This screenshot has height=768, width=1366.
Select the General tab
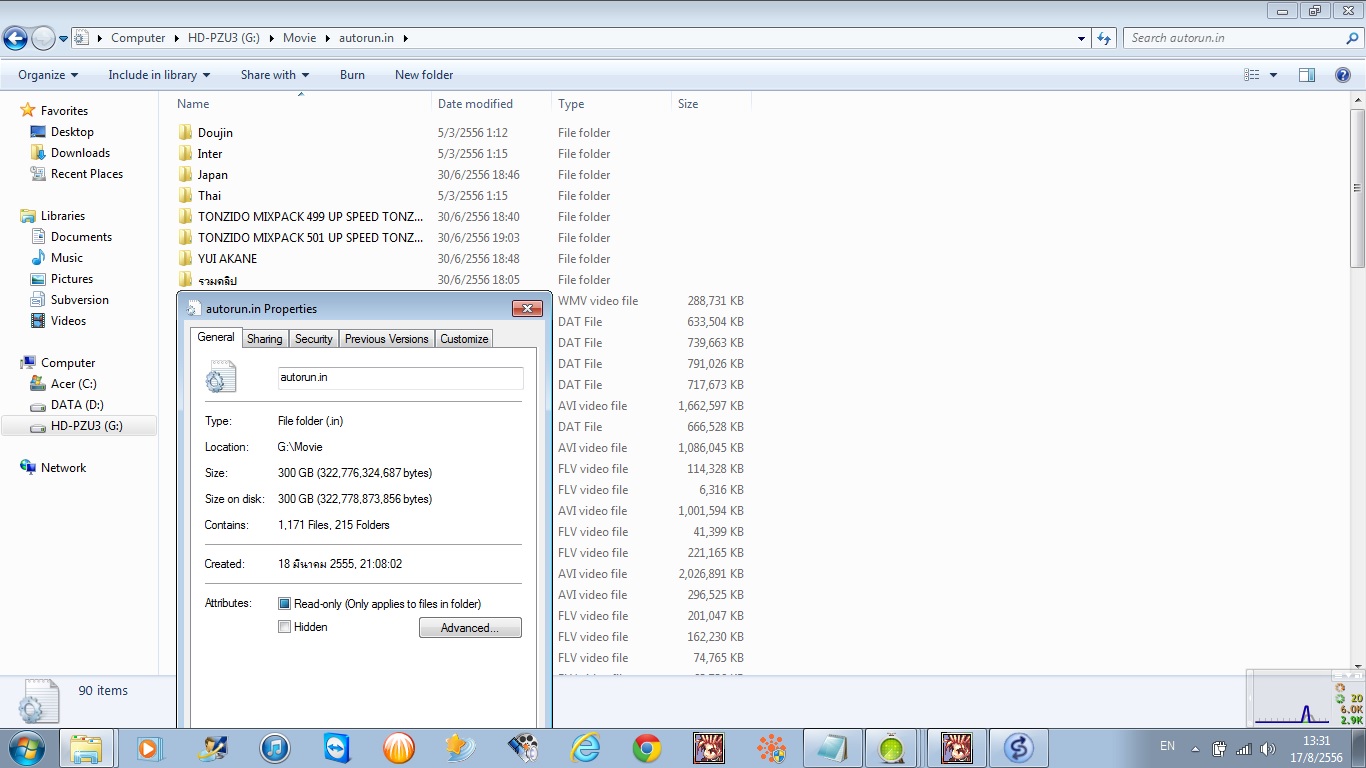216,337
